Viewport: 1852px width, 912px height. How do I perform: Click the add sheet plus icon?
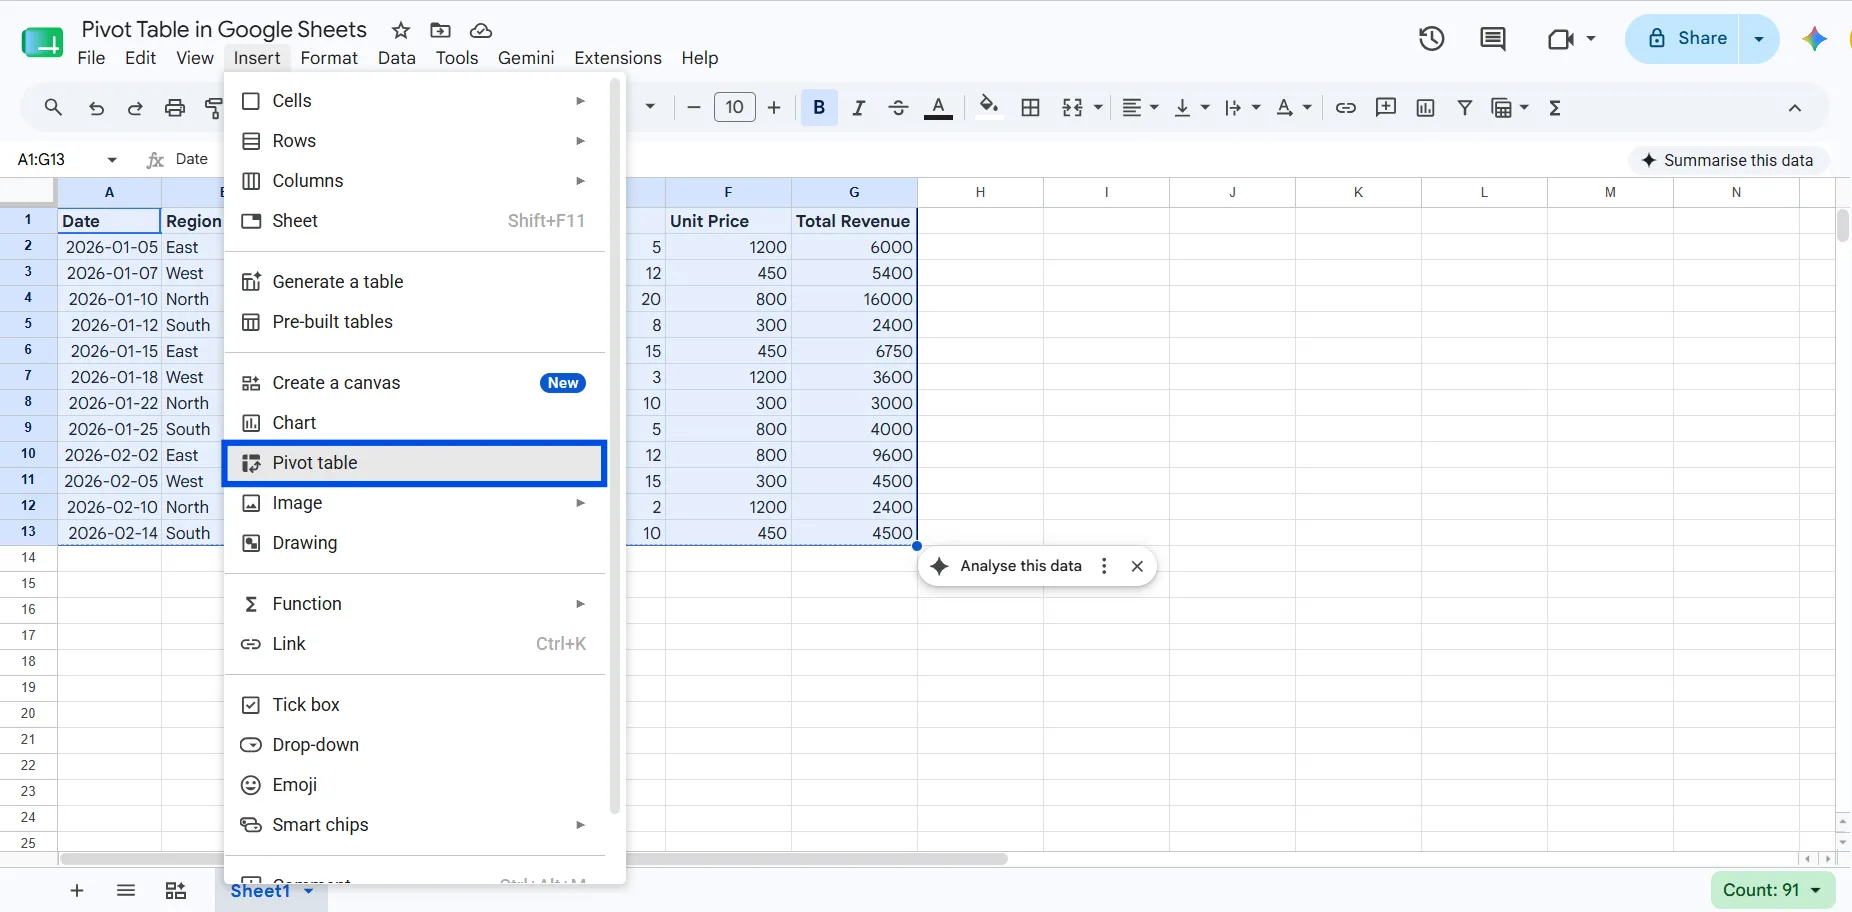77,891
